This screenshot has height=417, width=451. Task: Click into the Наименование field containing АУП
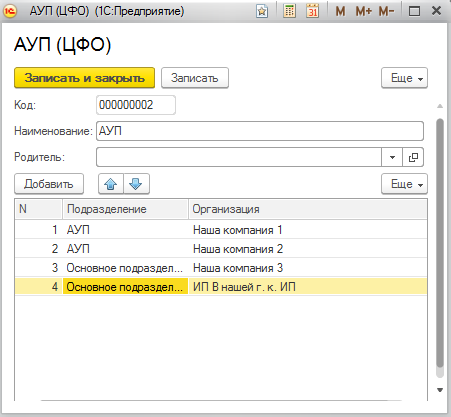pyautogui.click(x=260, y=131)
